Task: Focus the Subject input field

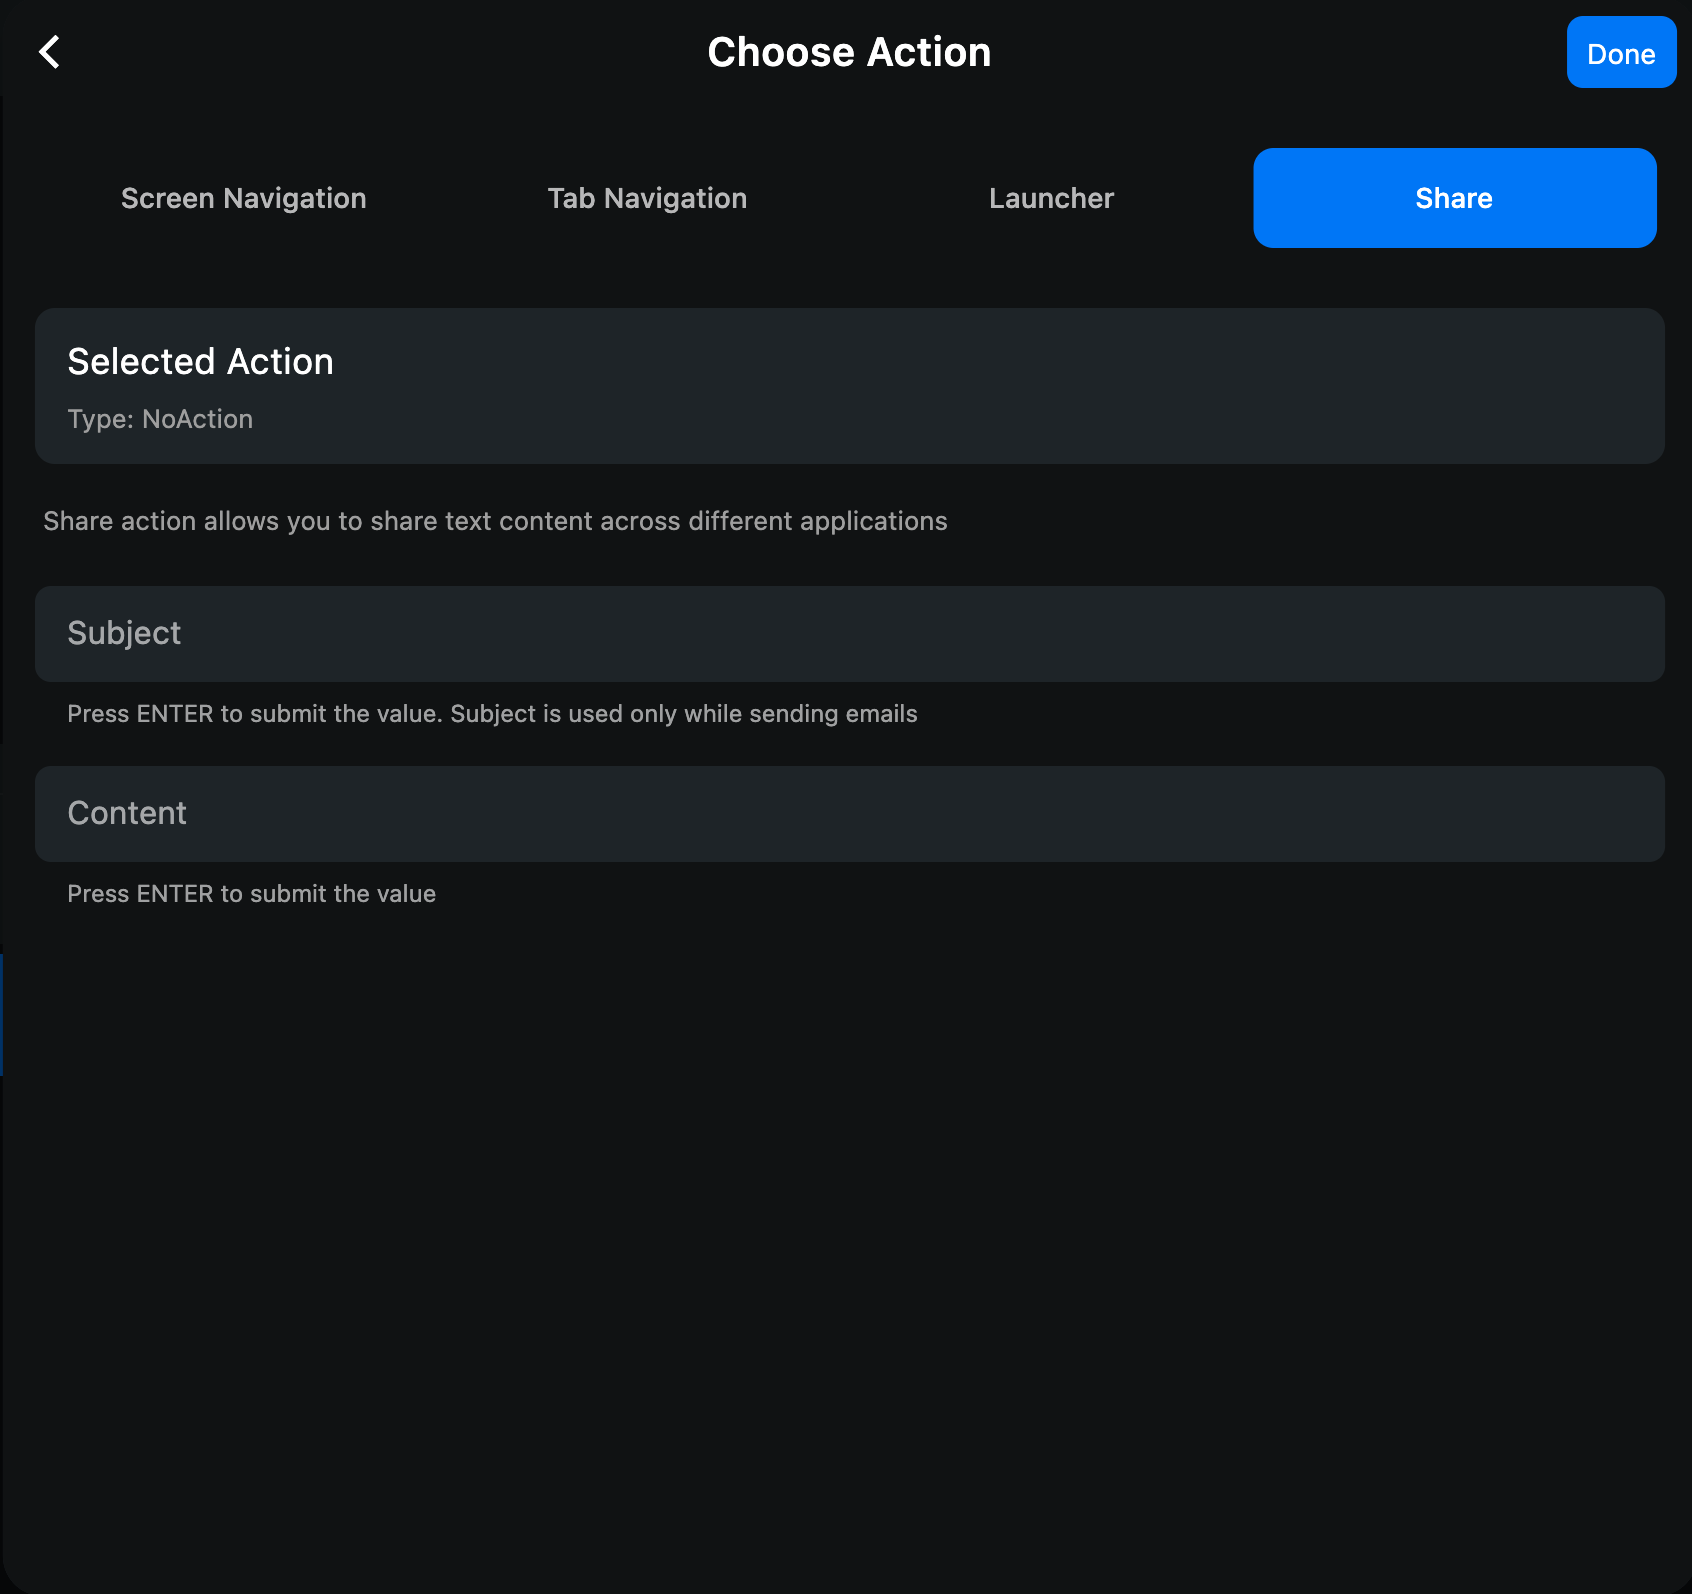Action: point(850,634)
